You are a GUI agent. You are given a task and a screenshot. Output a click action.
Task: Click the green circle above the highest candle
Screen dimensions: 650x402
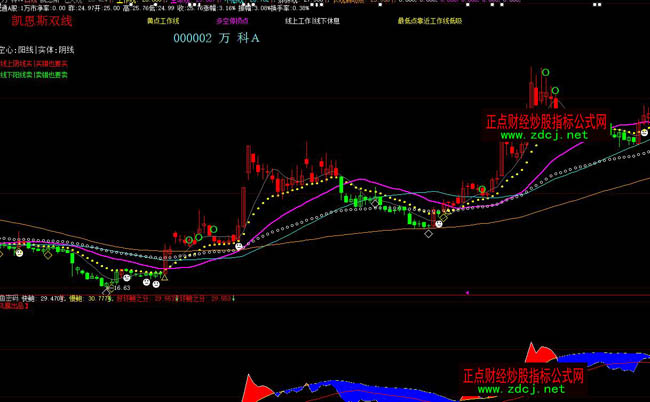pyautogui.click(x=546, y=73)
